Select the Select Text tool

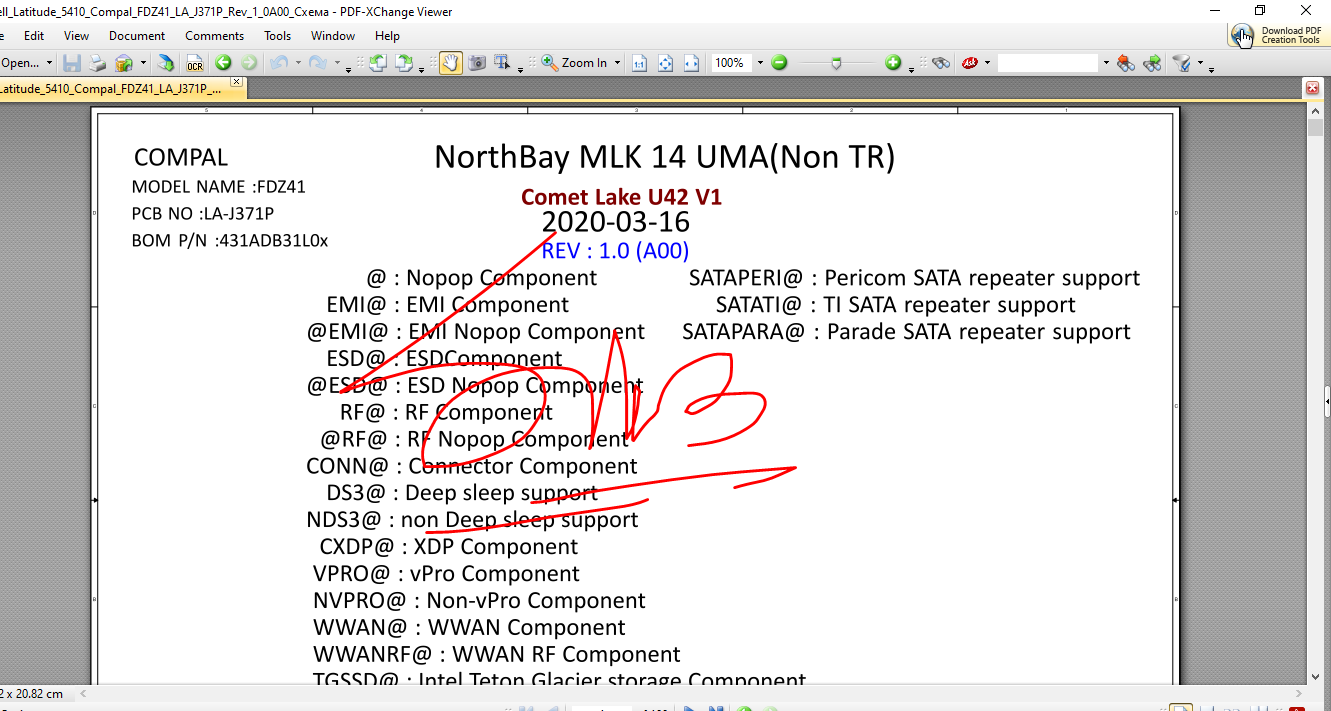[501, 63]
